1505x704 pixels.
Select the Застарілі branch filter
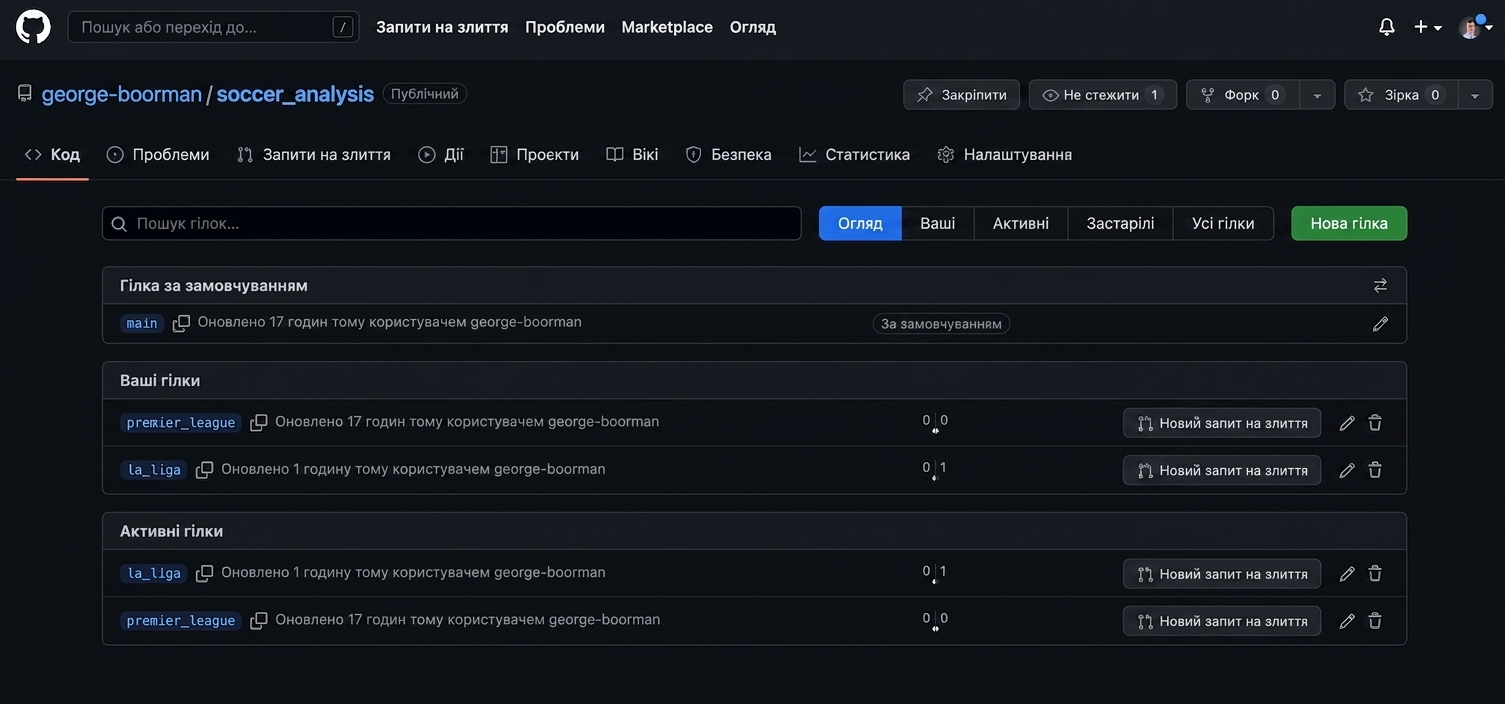(x=1120, y=224)
